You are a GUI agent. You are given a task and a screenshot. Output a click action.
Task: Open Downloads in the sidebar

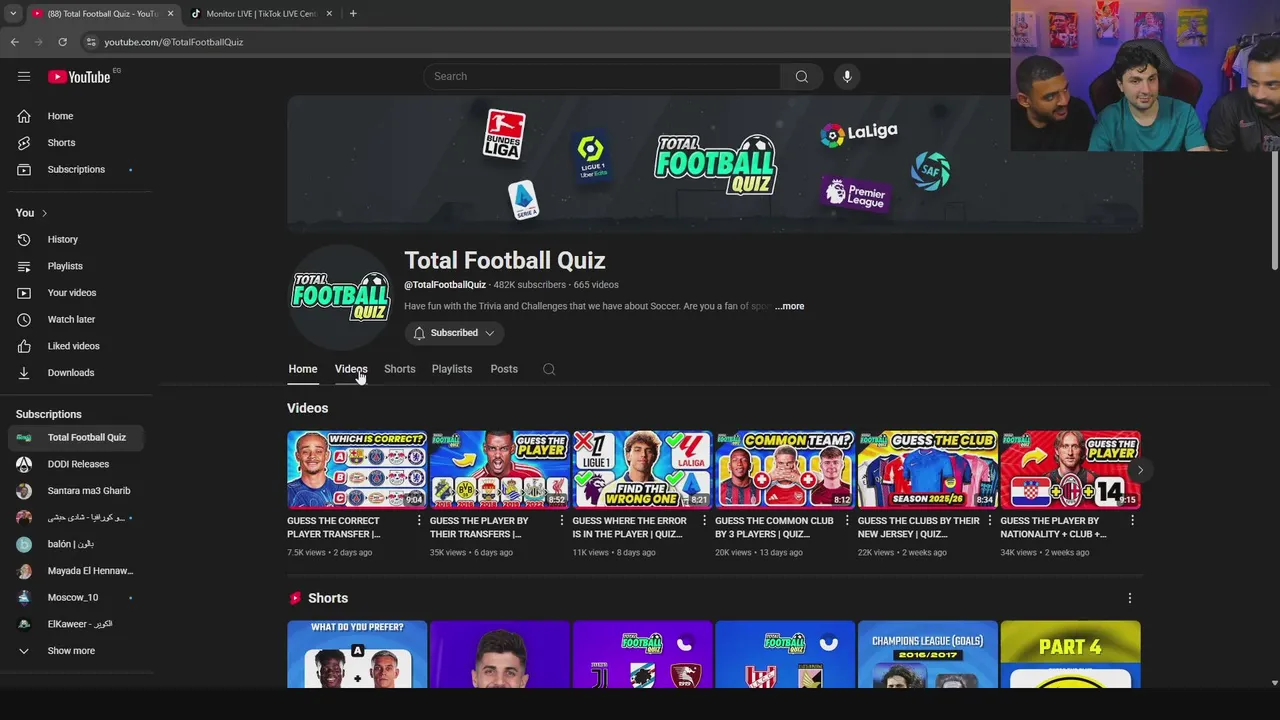(76, 373)
